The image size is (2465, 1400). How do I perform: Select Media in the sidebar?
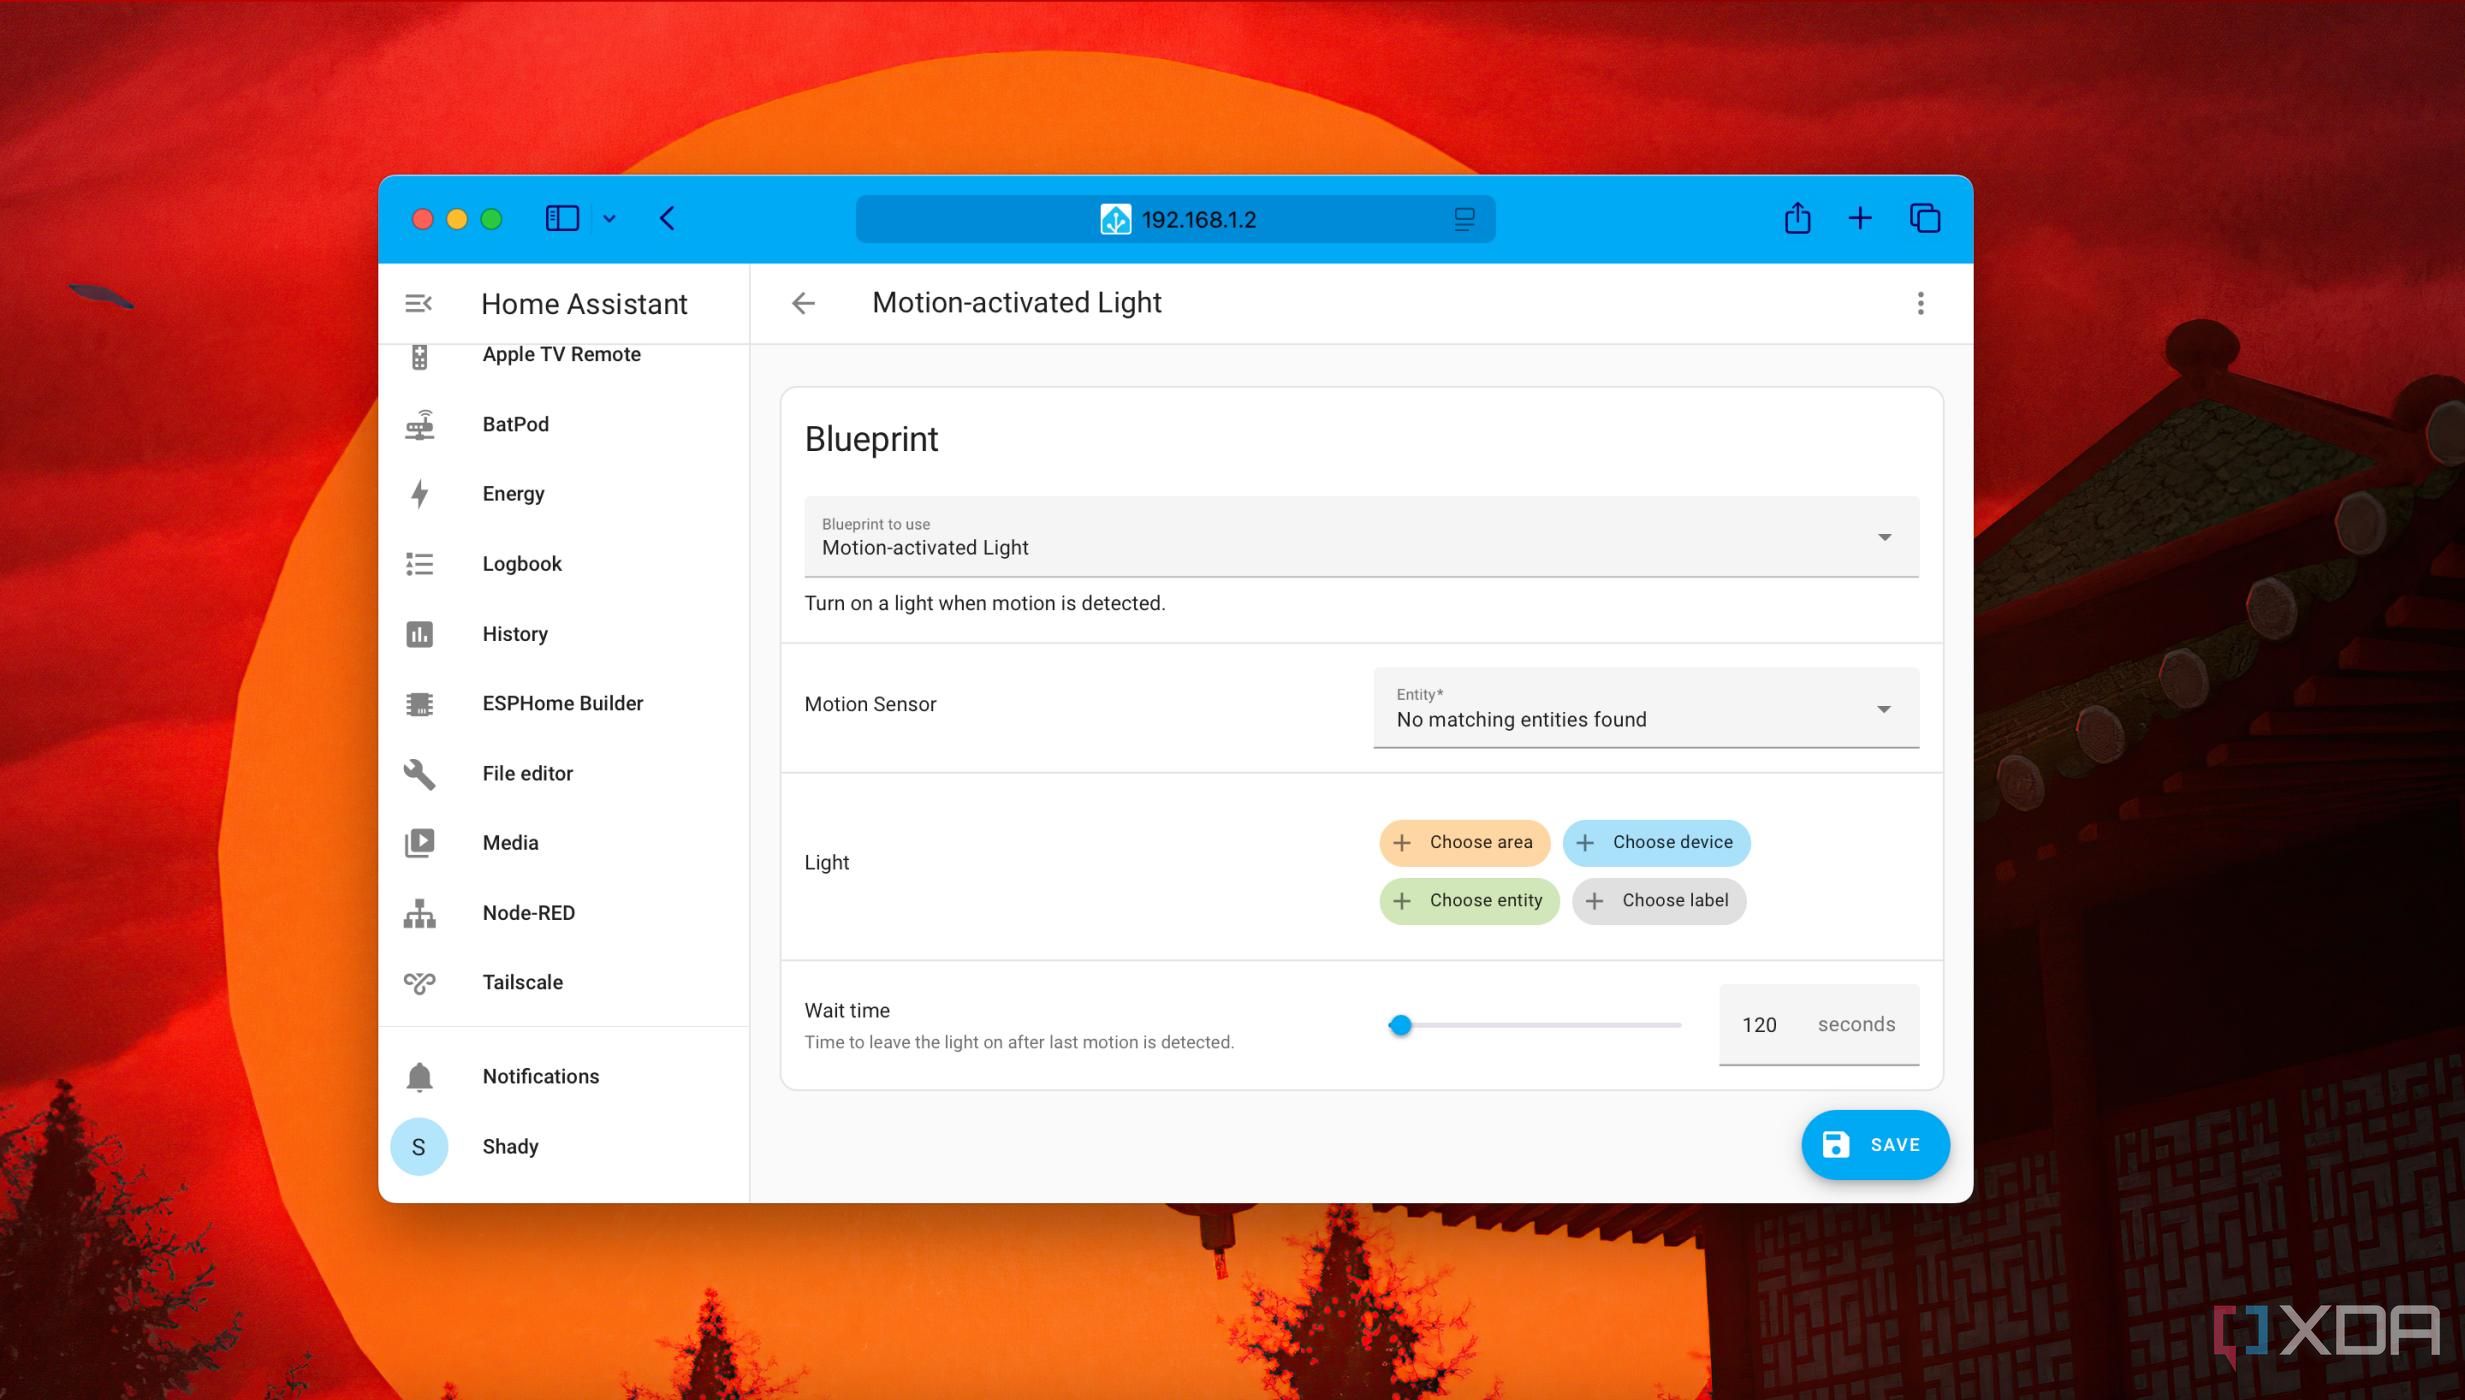(510, 843)
